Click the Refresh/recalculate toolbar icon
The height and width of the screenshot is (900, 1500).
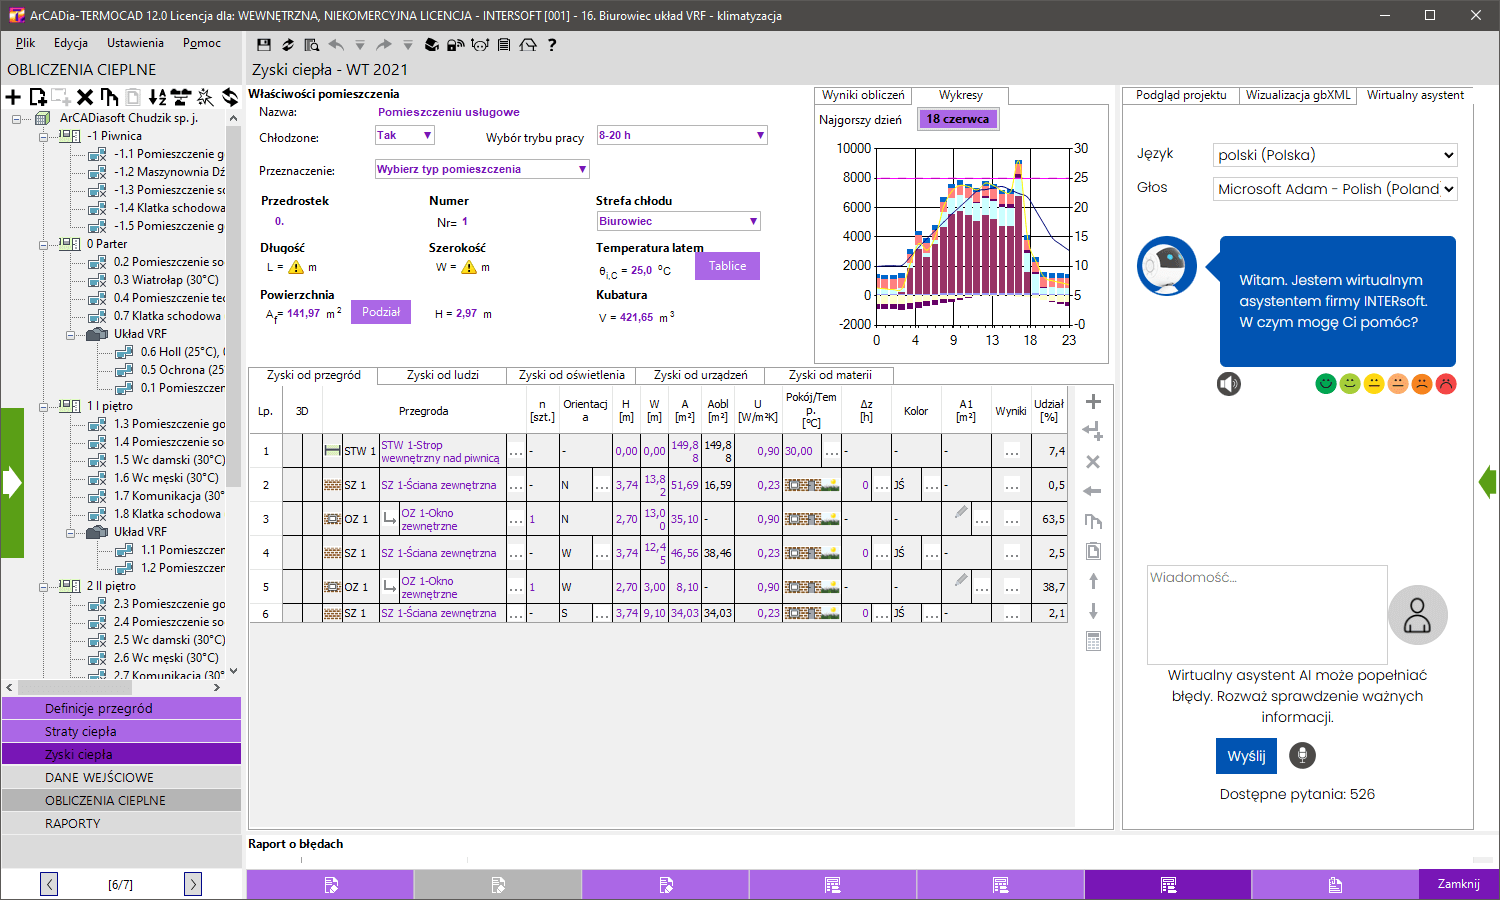pyautogui.click(x=287, y=44)
